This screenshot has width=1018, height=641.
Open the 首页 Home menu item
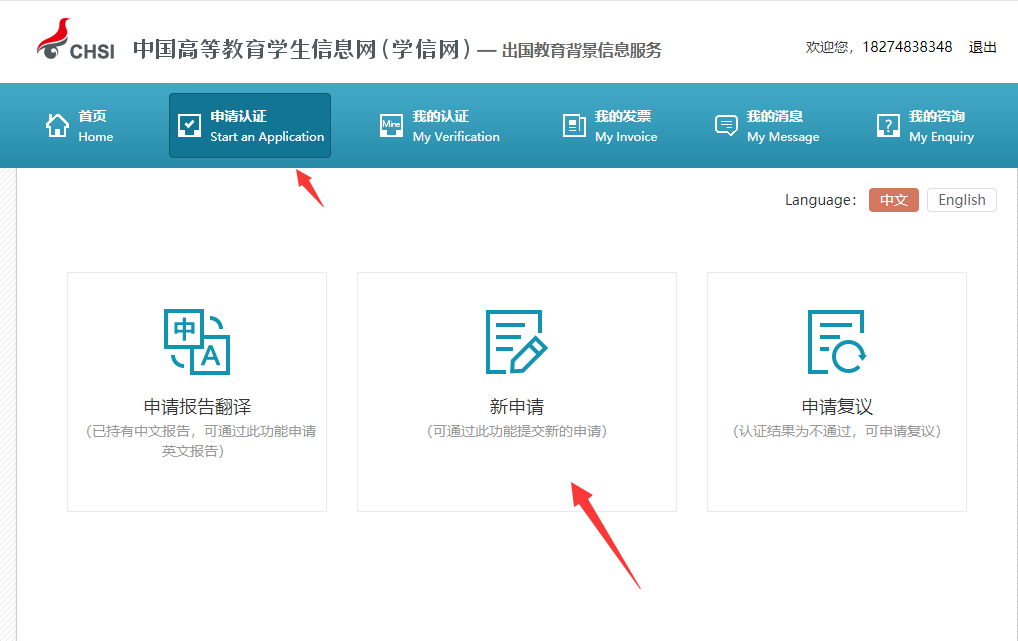(x=95, y=126)
